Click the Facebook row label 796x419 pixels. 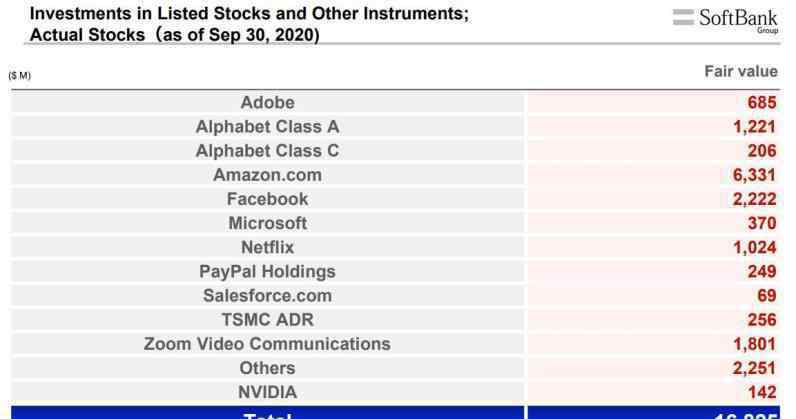click(x=268, y=199)
